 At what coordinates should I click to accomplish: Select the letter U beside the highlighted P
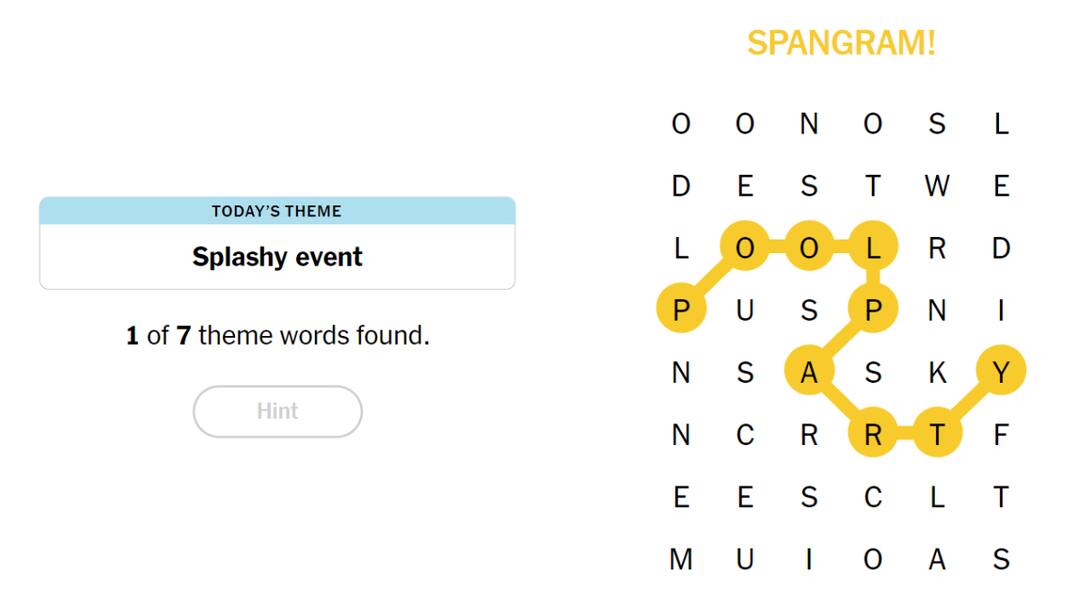pos(744,309)
